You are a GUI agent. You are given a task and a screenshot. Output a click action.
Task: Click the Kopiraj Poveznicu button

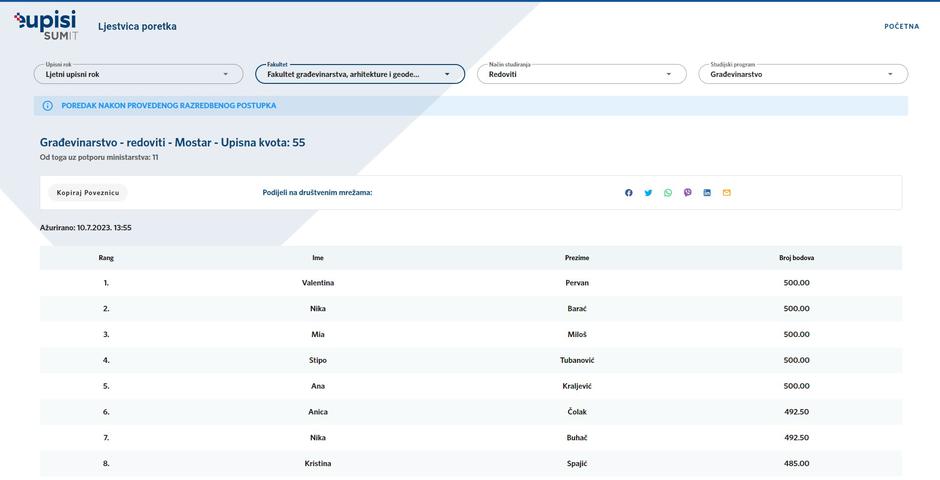[x=88, y=193]
